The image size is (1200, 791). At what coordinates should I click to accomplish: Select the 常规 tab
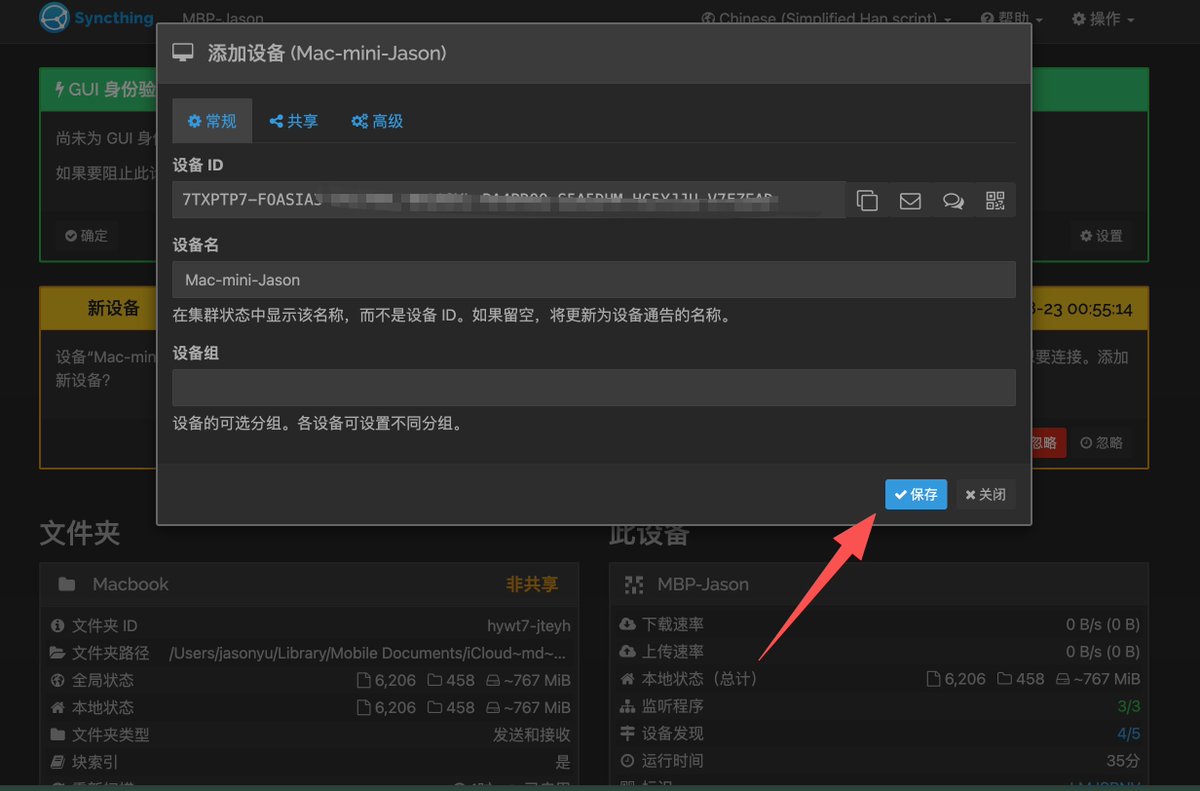212,121
